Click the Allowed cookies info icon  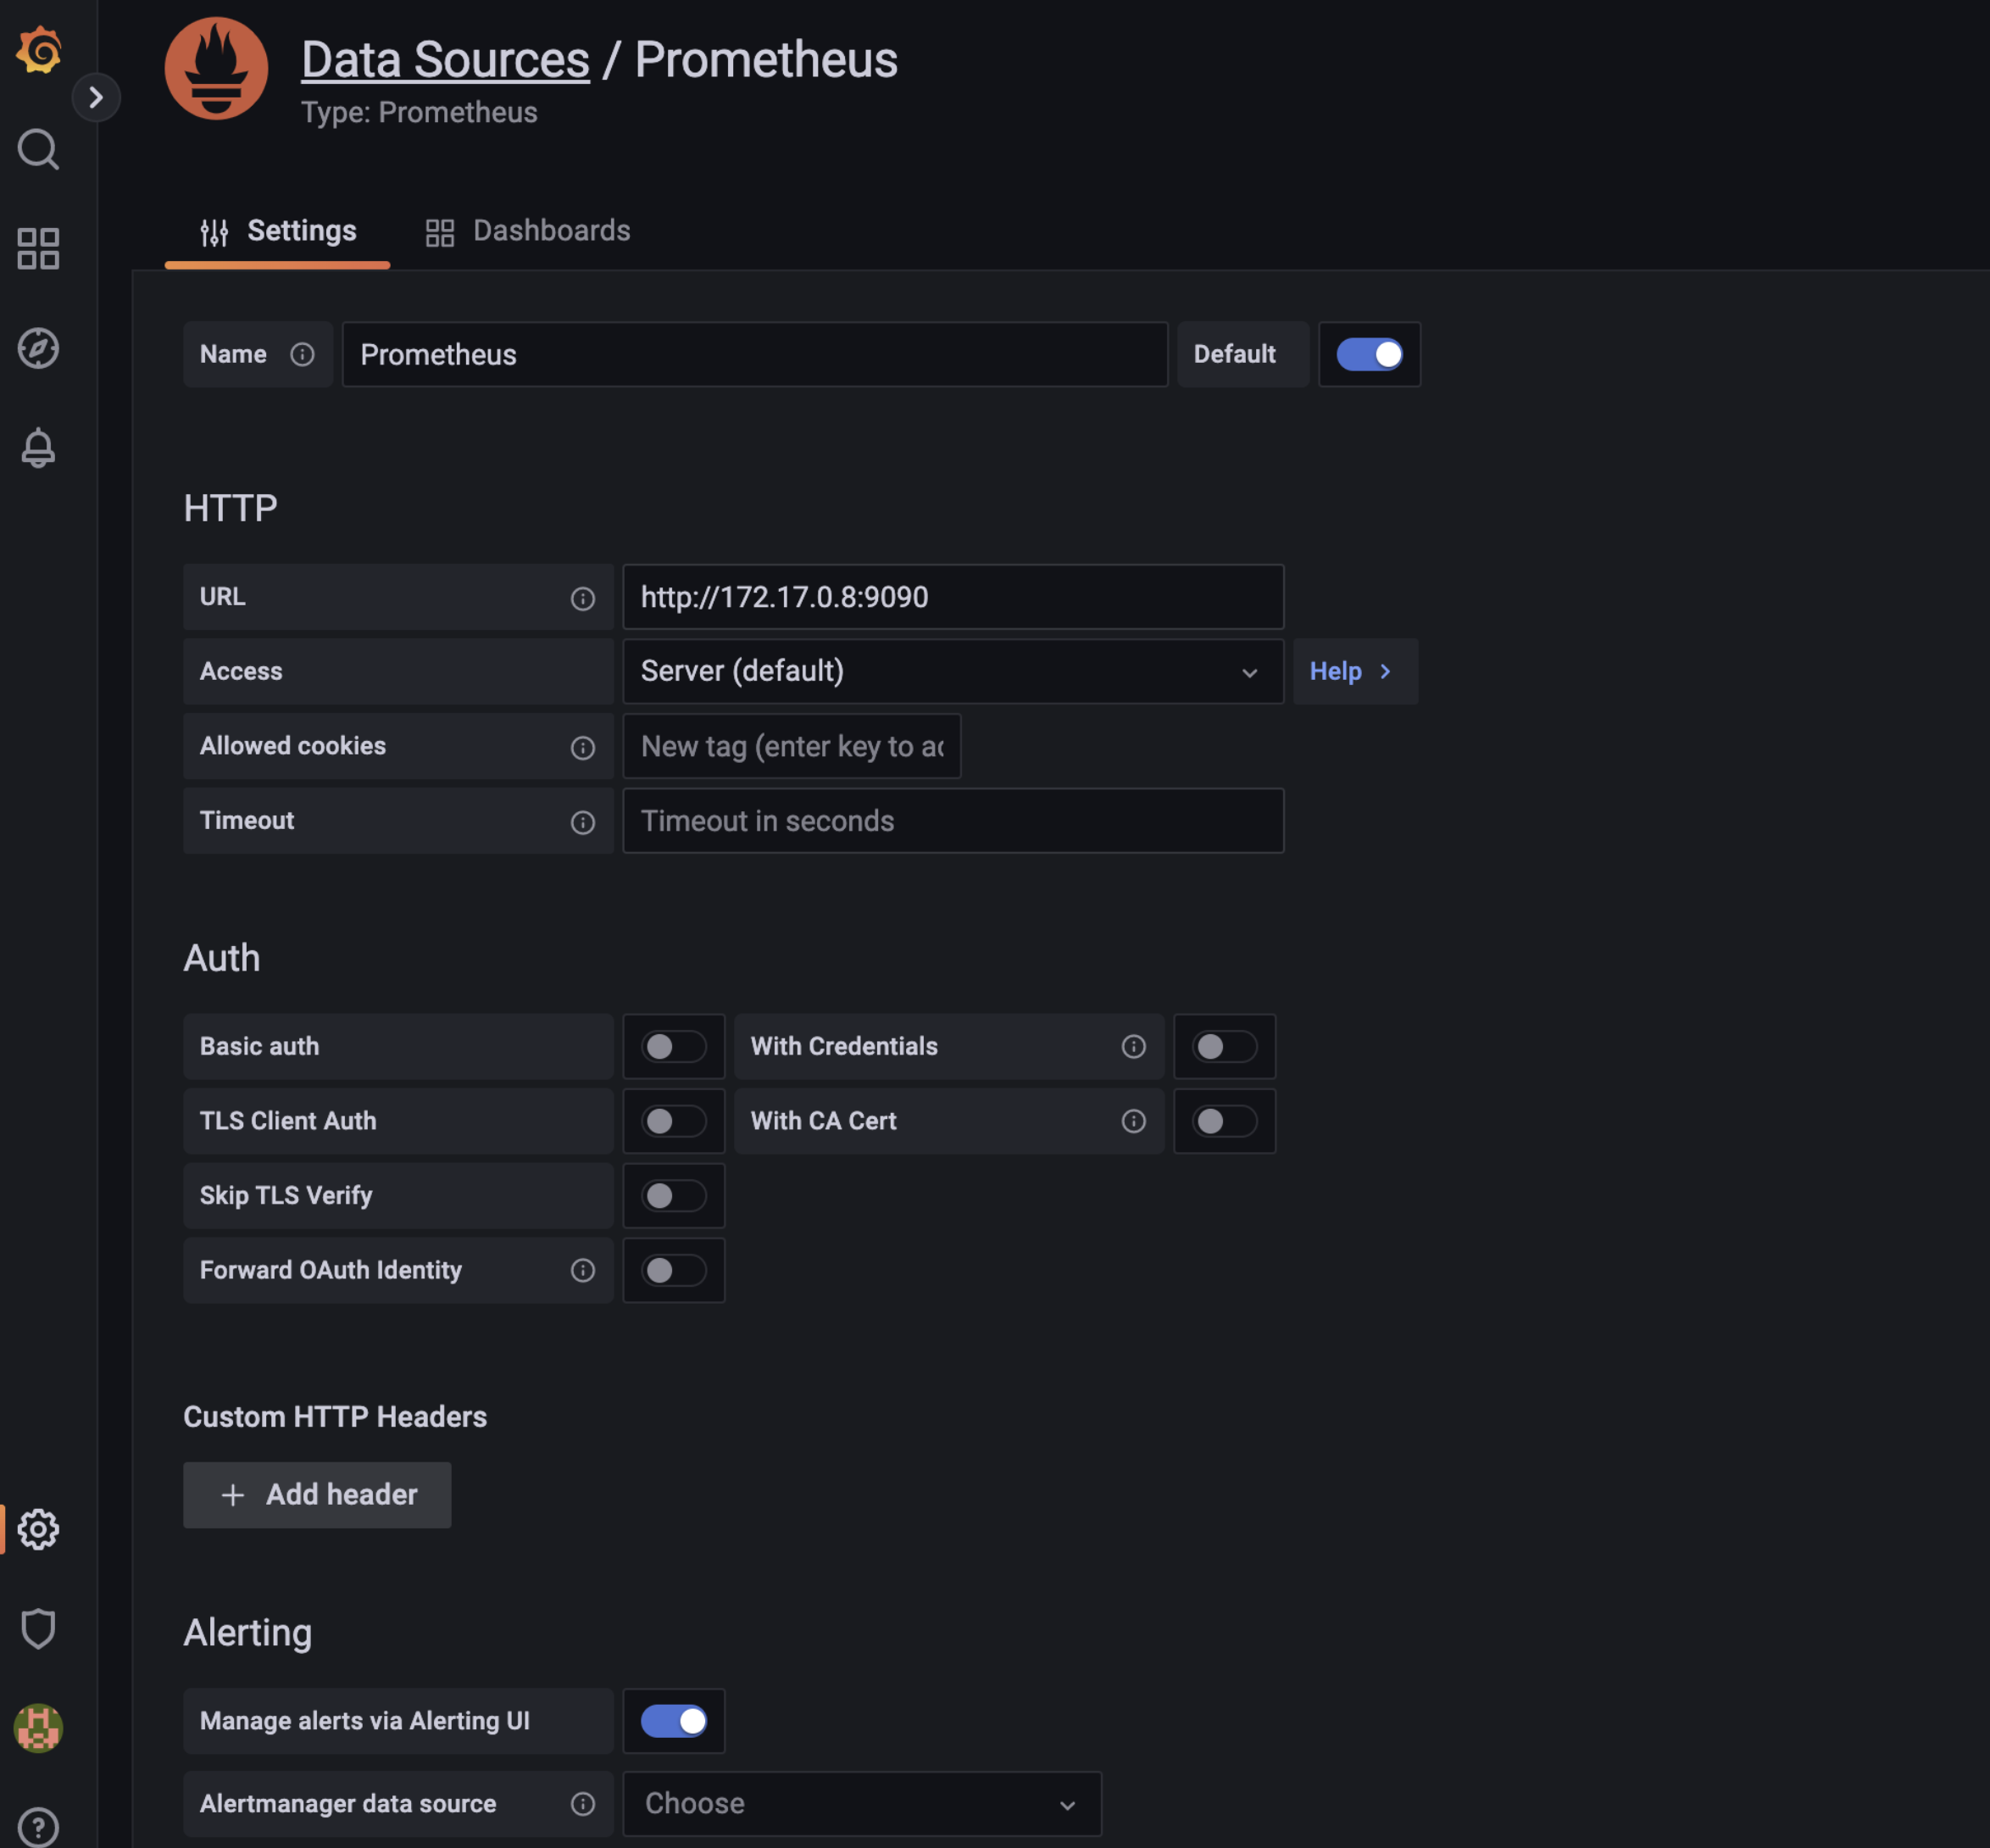(x=582, y=747)
